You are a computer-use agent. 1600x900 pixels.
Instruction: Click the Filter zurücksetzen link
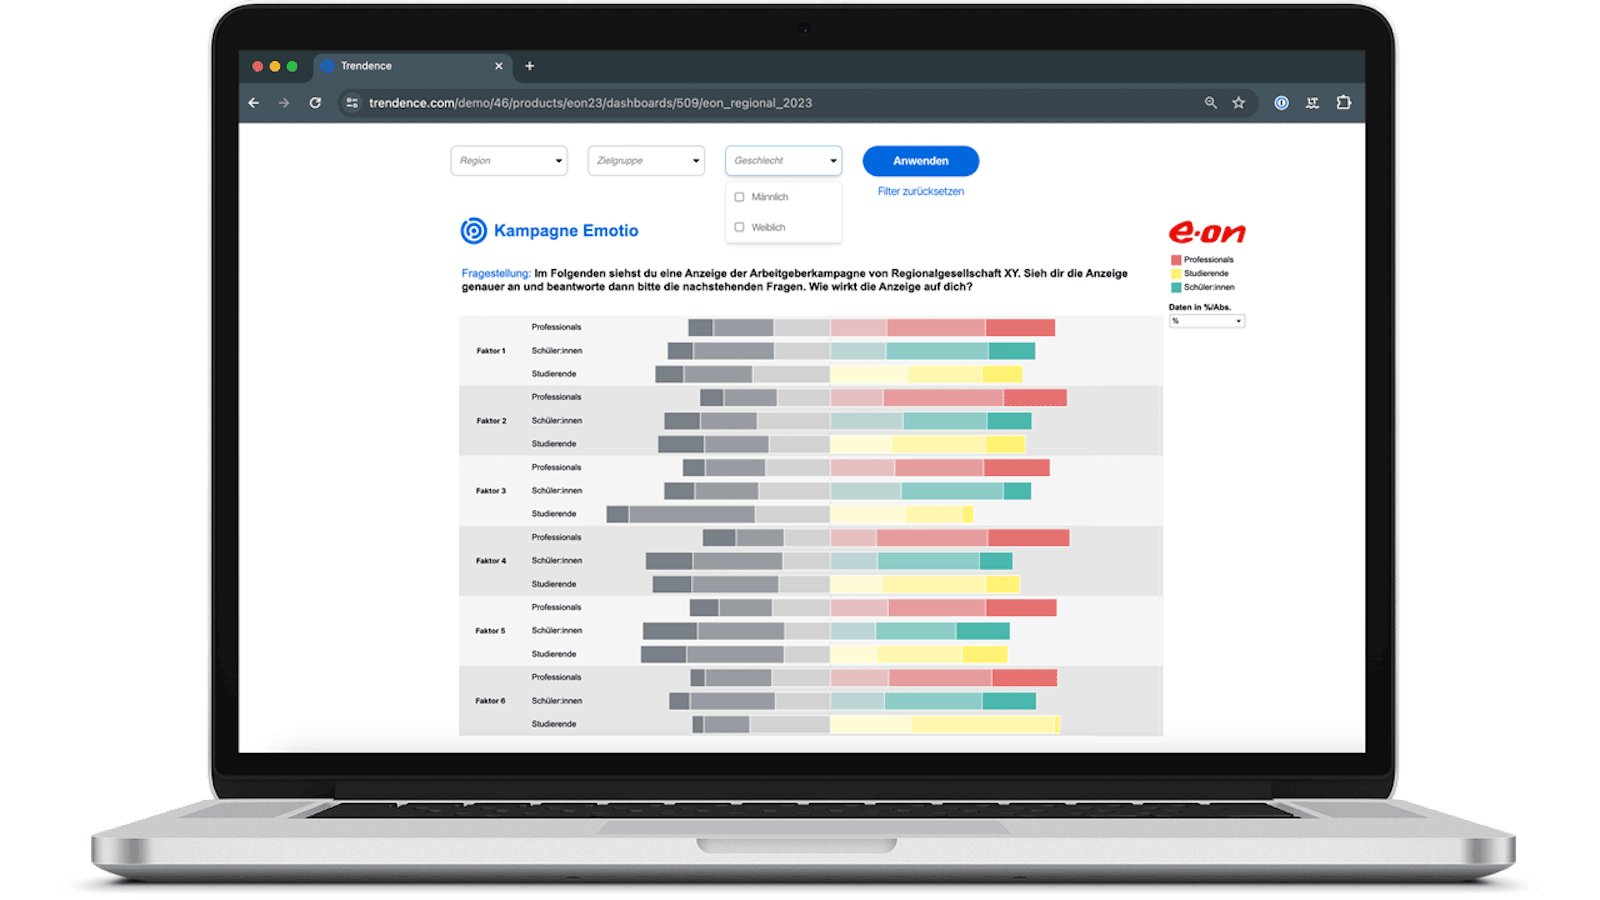pos(920,191)
